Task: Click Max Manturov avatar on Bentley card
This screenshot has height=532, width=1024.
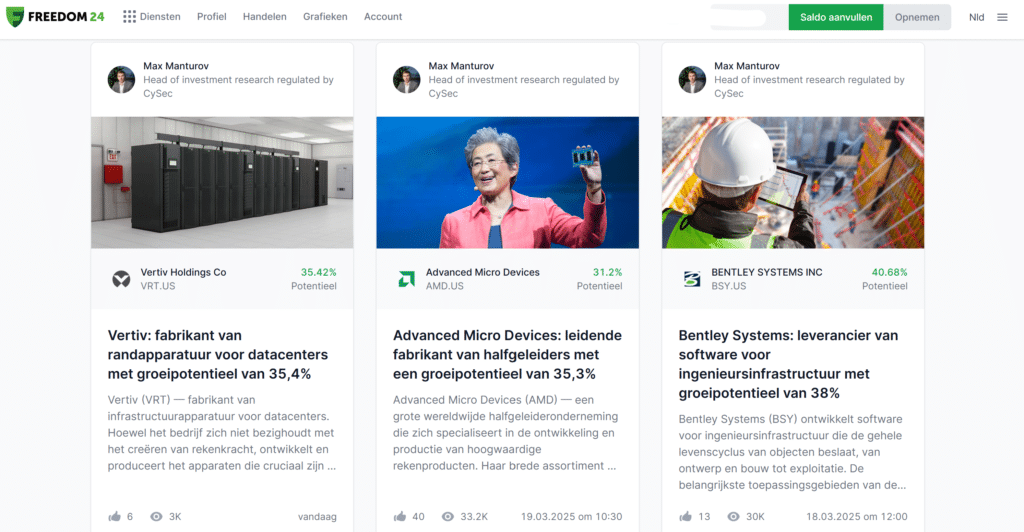Action: click(692, 80)
